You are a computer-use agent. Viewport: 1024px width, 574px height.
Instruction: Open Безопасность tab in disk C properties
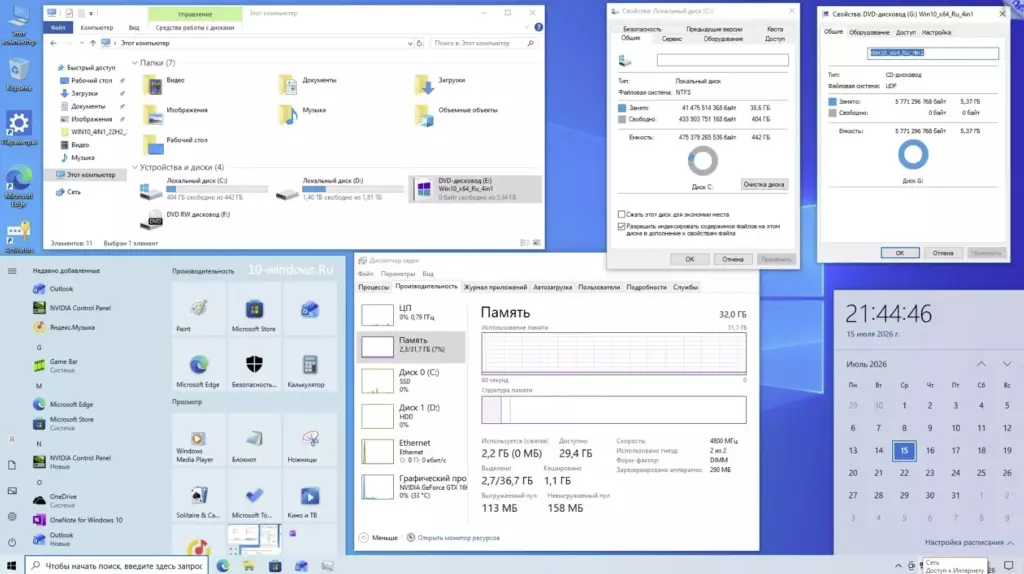[642, 29]
